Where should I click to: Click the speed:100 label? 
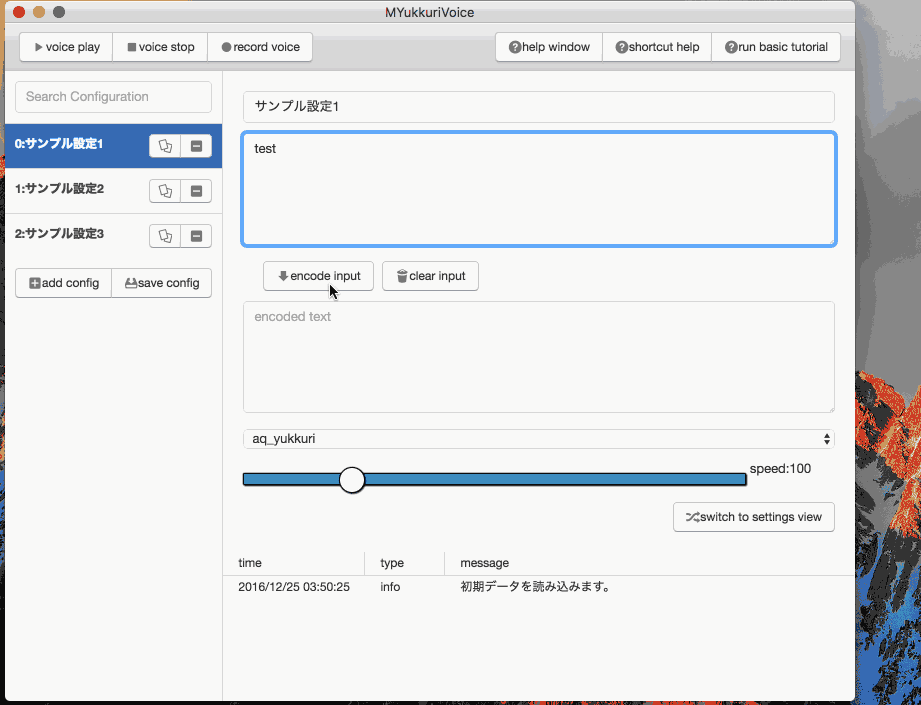click(x=781, y=469)
